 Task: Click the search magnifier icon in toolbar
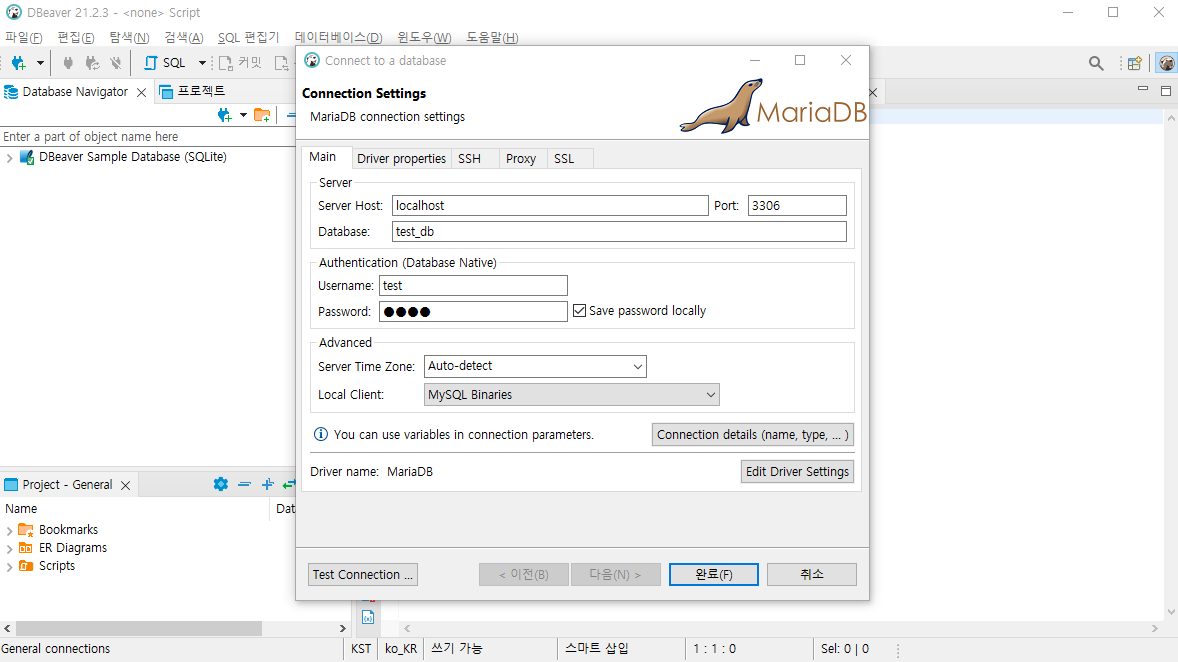coord(1096,63)
